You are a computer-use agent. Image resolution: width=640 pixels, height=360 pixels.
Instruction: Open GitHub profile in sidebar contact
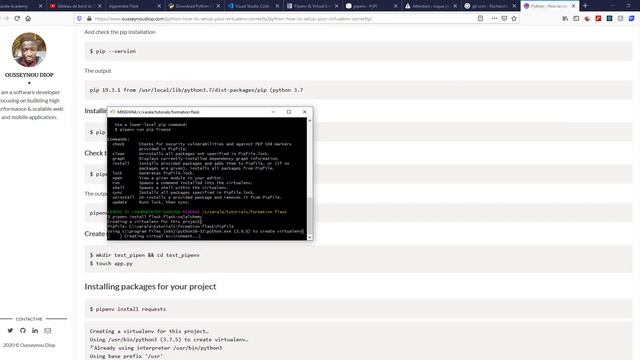click(23, 331)
